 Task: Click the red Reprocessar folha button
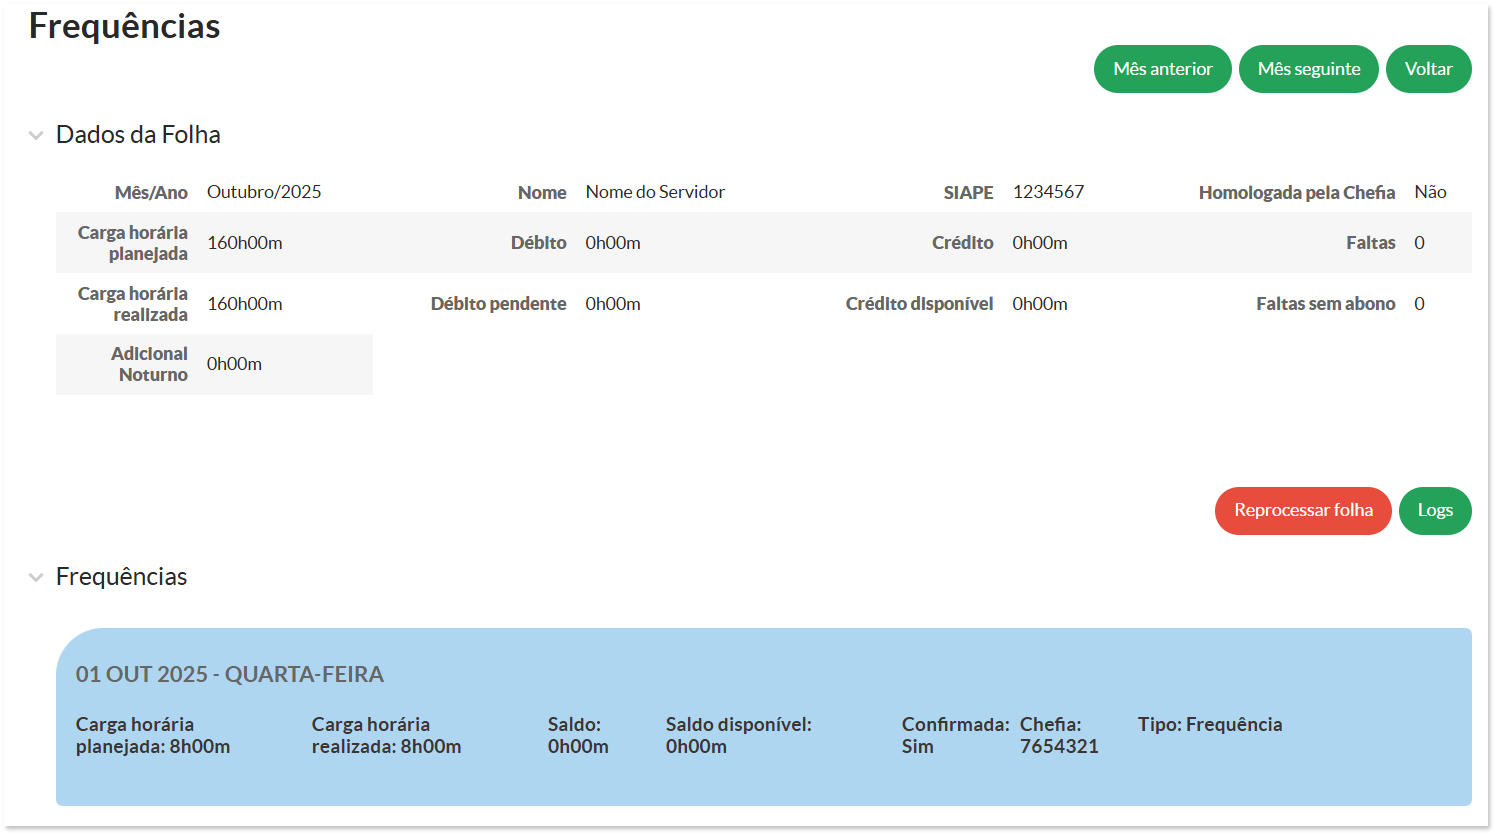(x=1302, y=510)
